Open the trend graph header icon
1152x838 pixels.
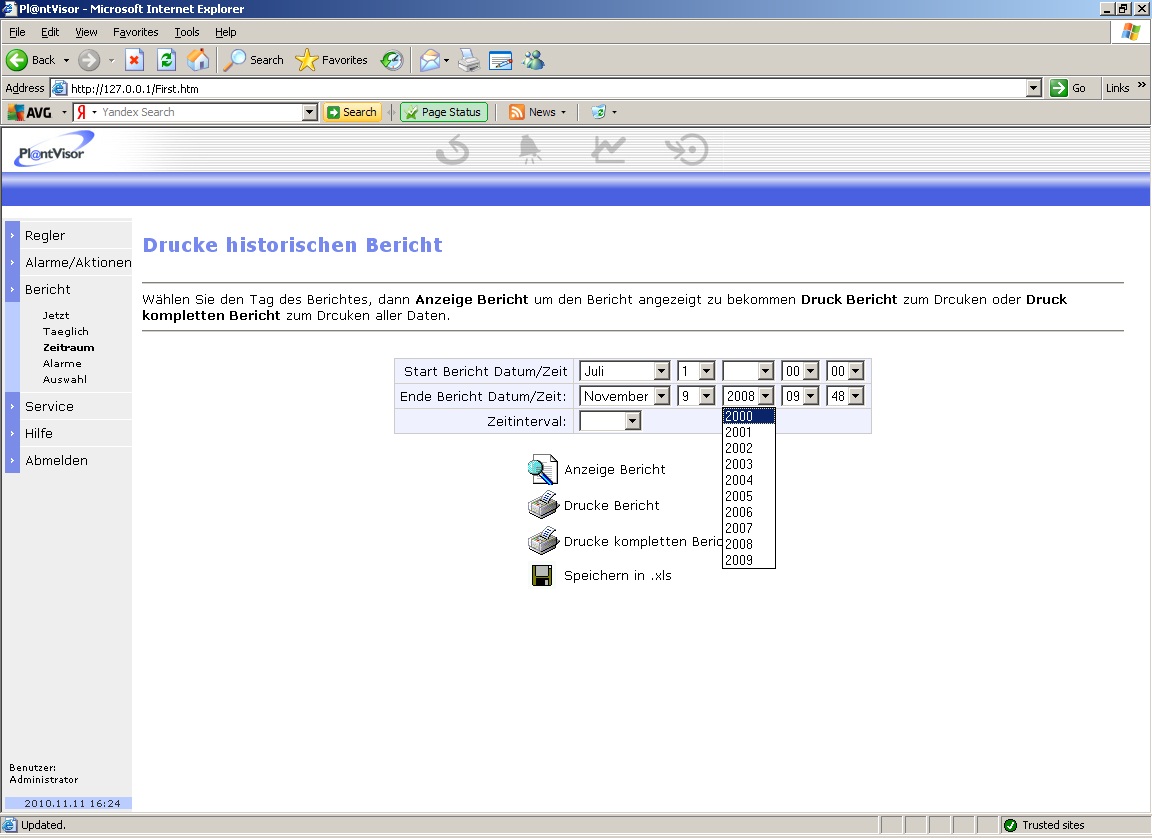pyautogui.click(x=609, y=149)
